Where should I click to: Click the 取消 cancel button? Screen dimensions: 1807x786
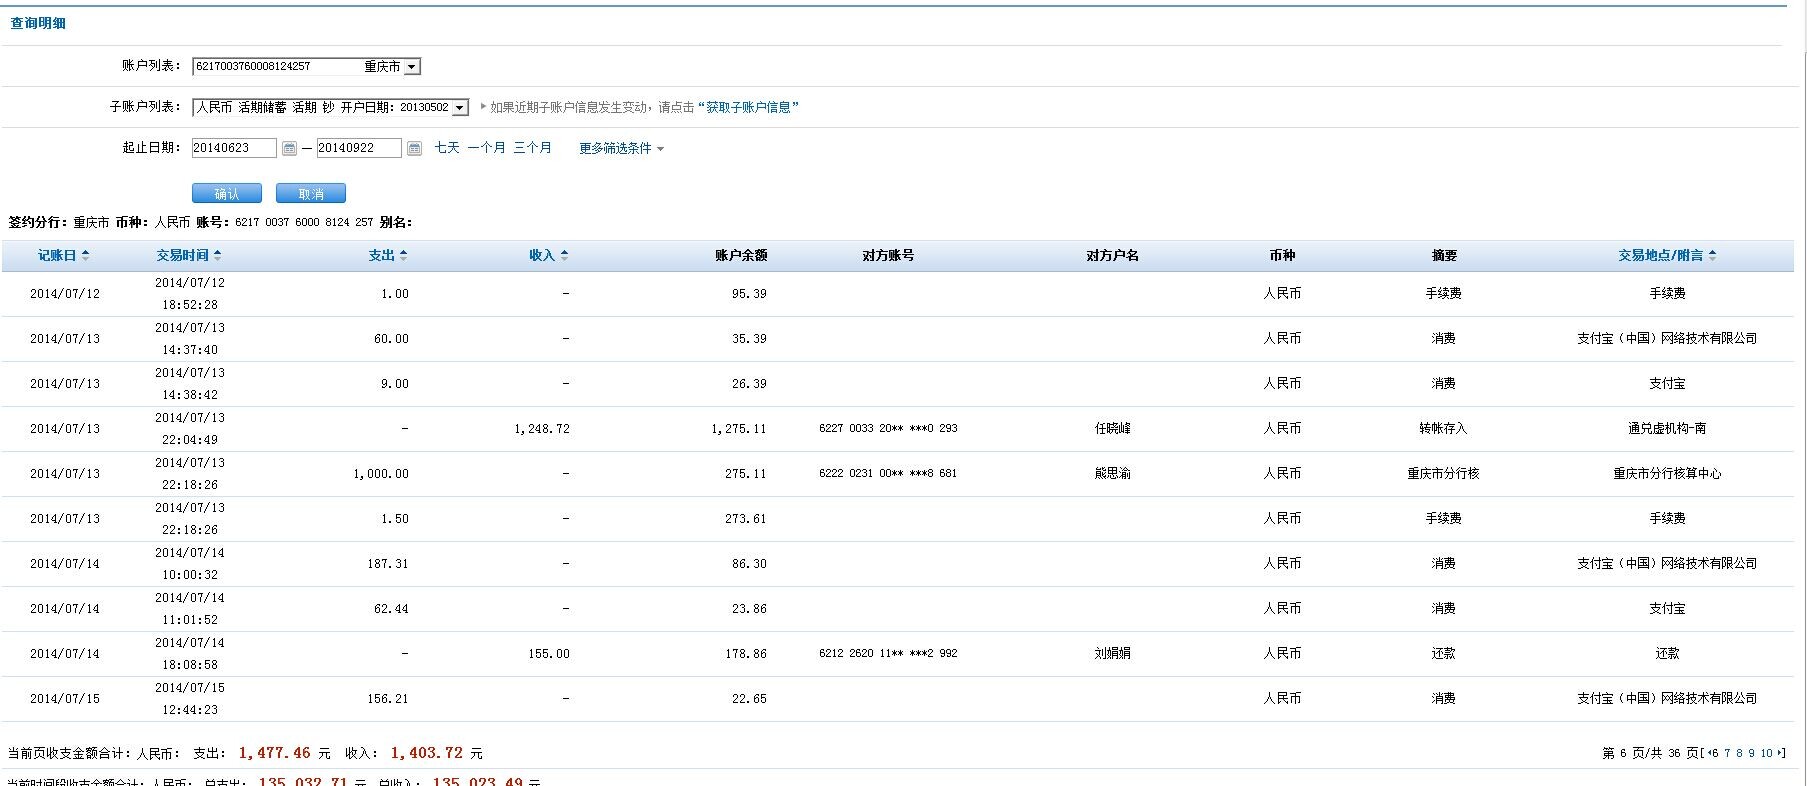coord(311,194)
